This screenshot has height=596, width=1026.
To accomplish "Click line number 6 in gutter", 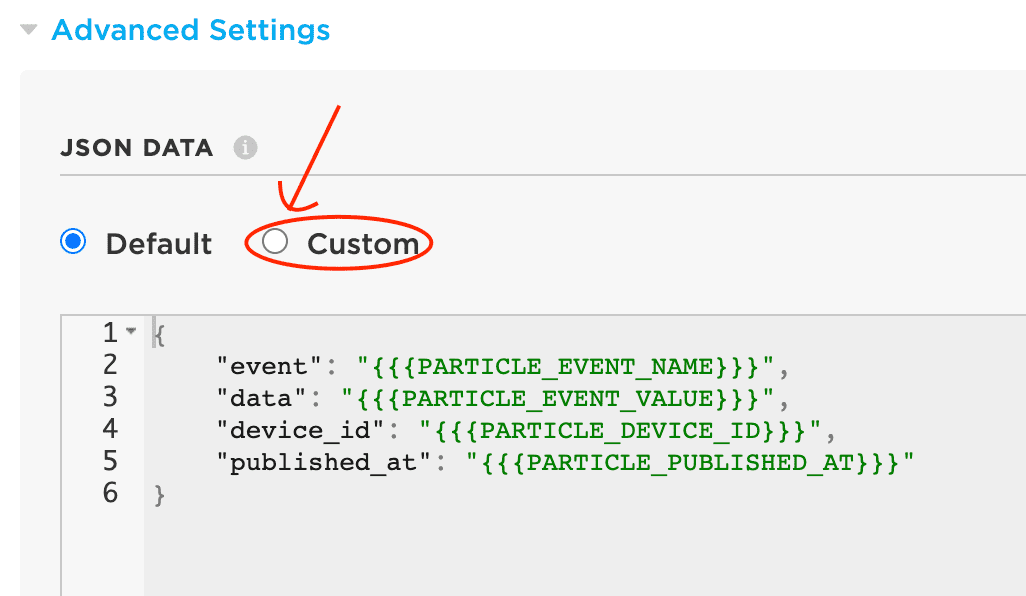I will coord(110,493).
